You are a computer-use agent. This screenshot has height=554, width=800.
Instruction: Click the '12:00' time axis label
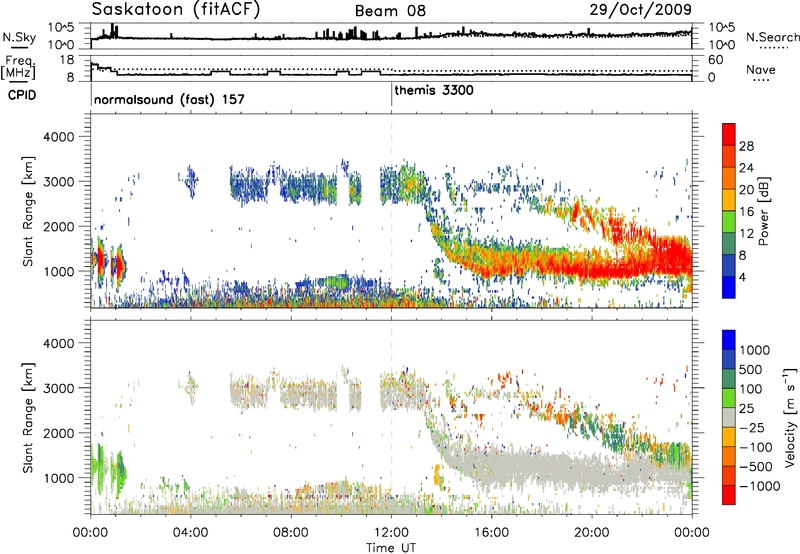pyautogui.click(x=391, y=533)
